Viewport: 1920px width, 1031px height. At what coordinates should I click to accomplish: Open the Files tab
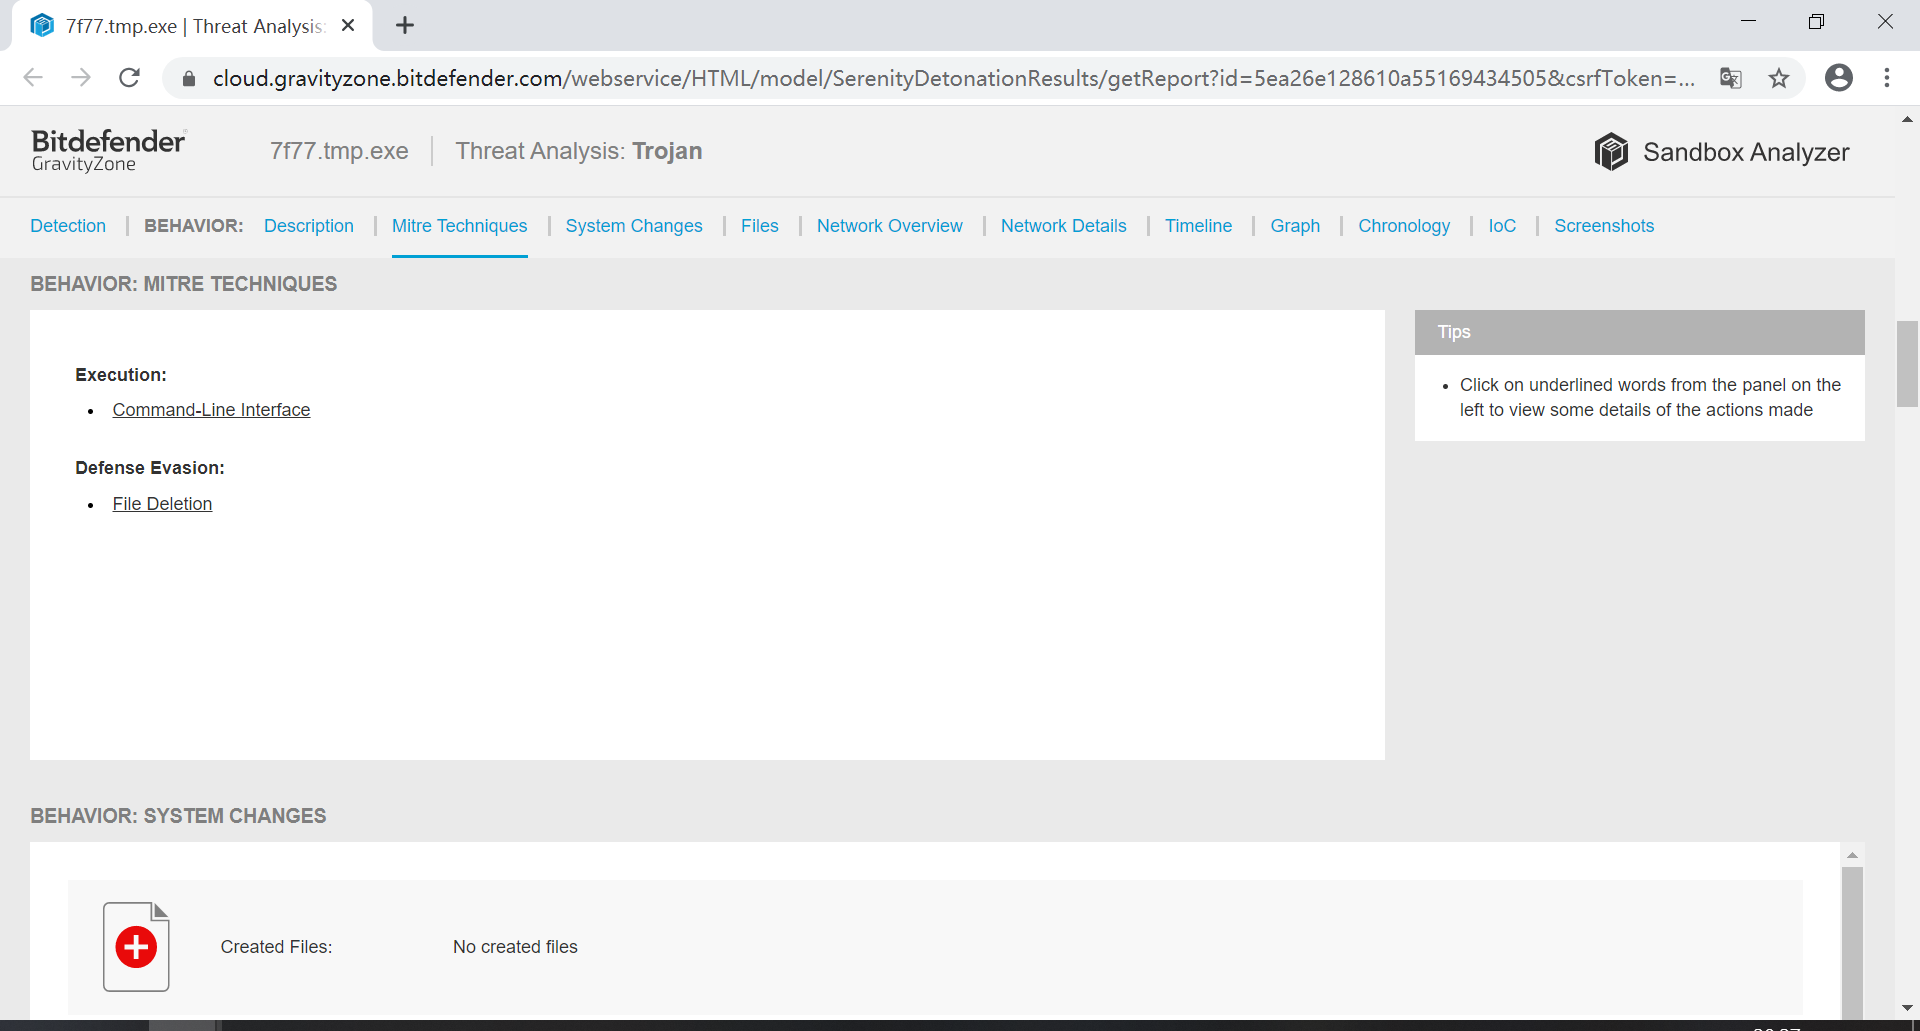760,226
